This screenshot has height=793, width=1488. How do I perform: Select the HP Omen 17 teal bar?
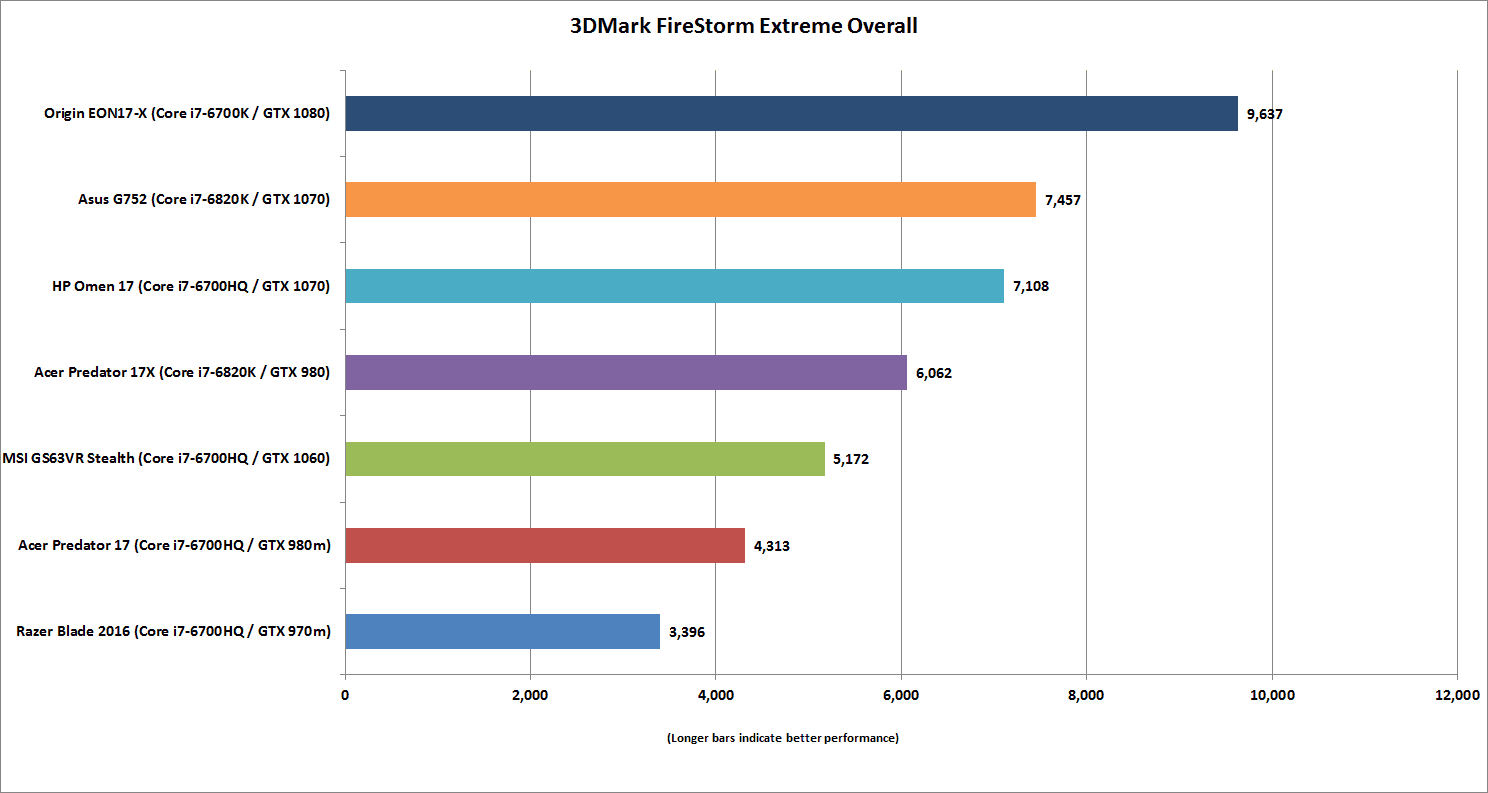click(x=674, y=286)
